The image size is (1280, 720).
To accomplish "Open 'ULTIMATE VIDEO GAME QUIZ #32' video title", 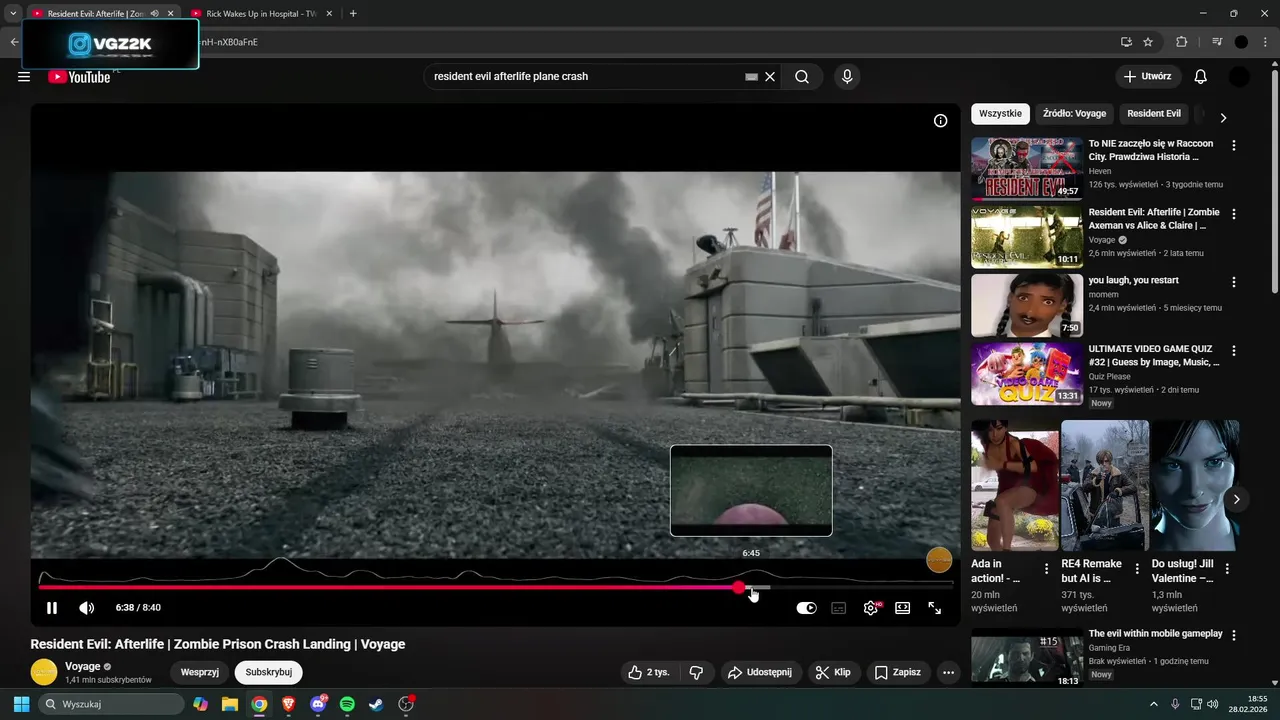I will pyautogui.click(x=1154, y=356).
